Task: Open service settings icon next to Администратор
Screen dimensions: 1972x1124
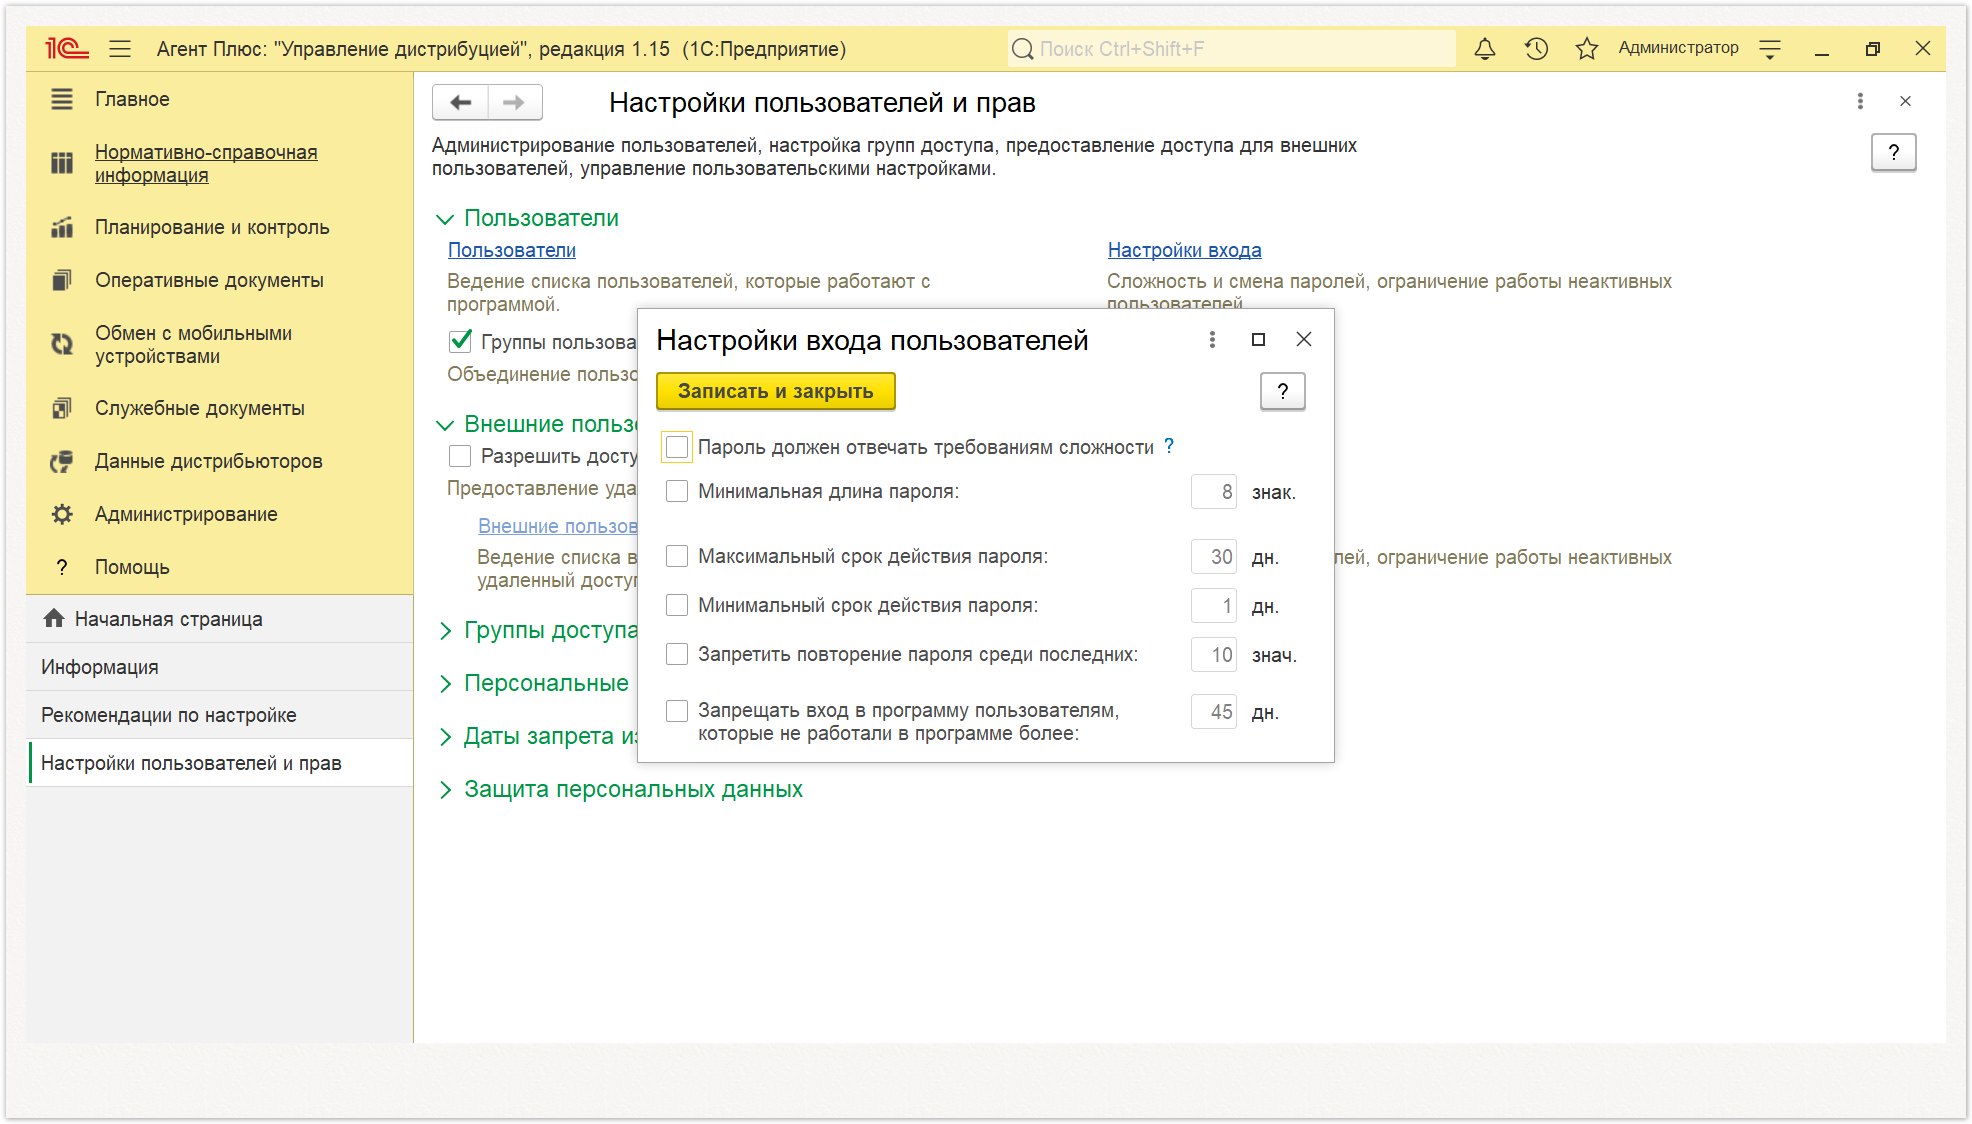Action: point(1770,49)
